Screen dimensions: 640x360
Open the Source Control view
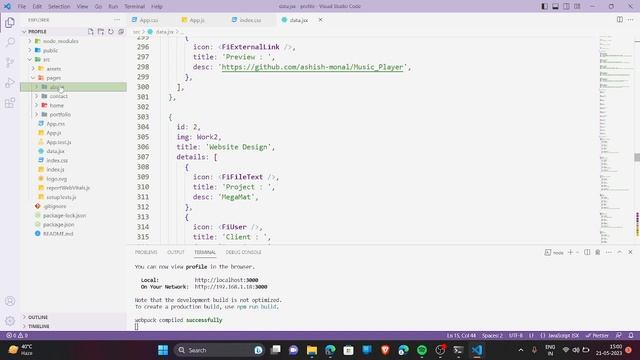(10, 62)
